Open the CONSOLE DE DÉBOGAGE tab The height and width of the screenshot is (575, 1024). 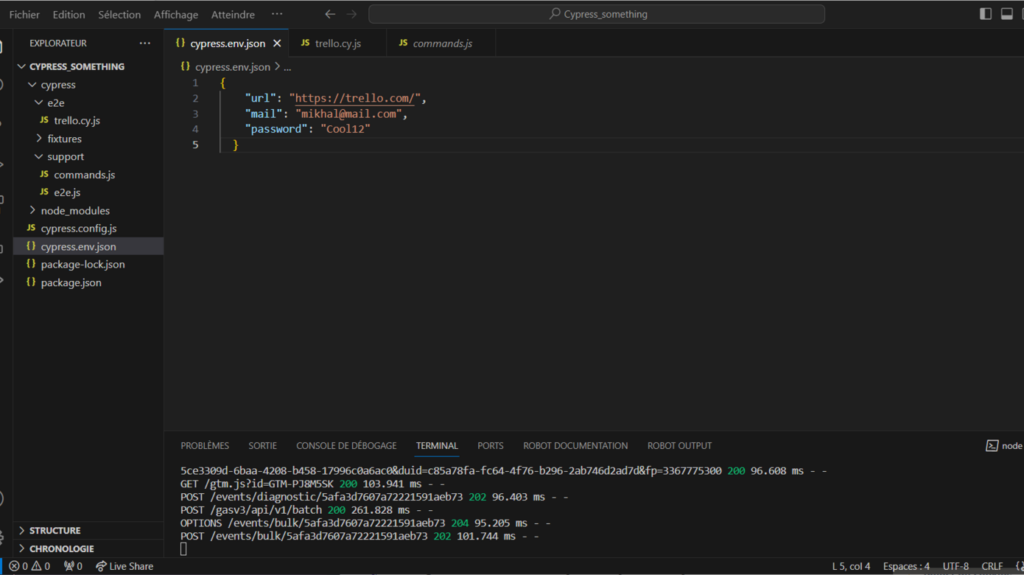pos(346,446)
